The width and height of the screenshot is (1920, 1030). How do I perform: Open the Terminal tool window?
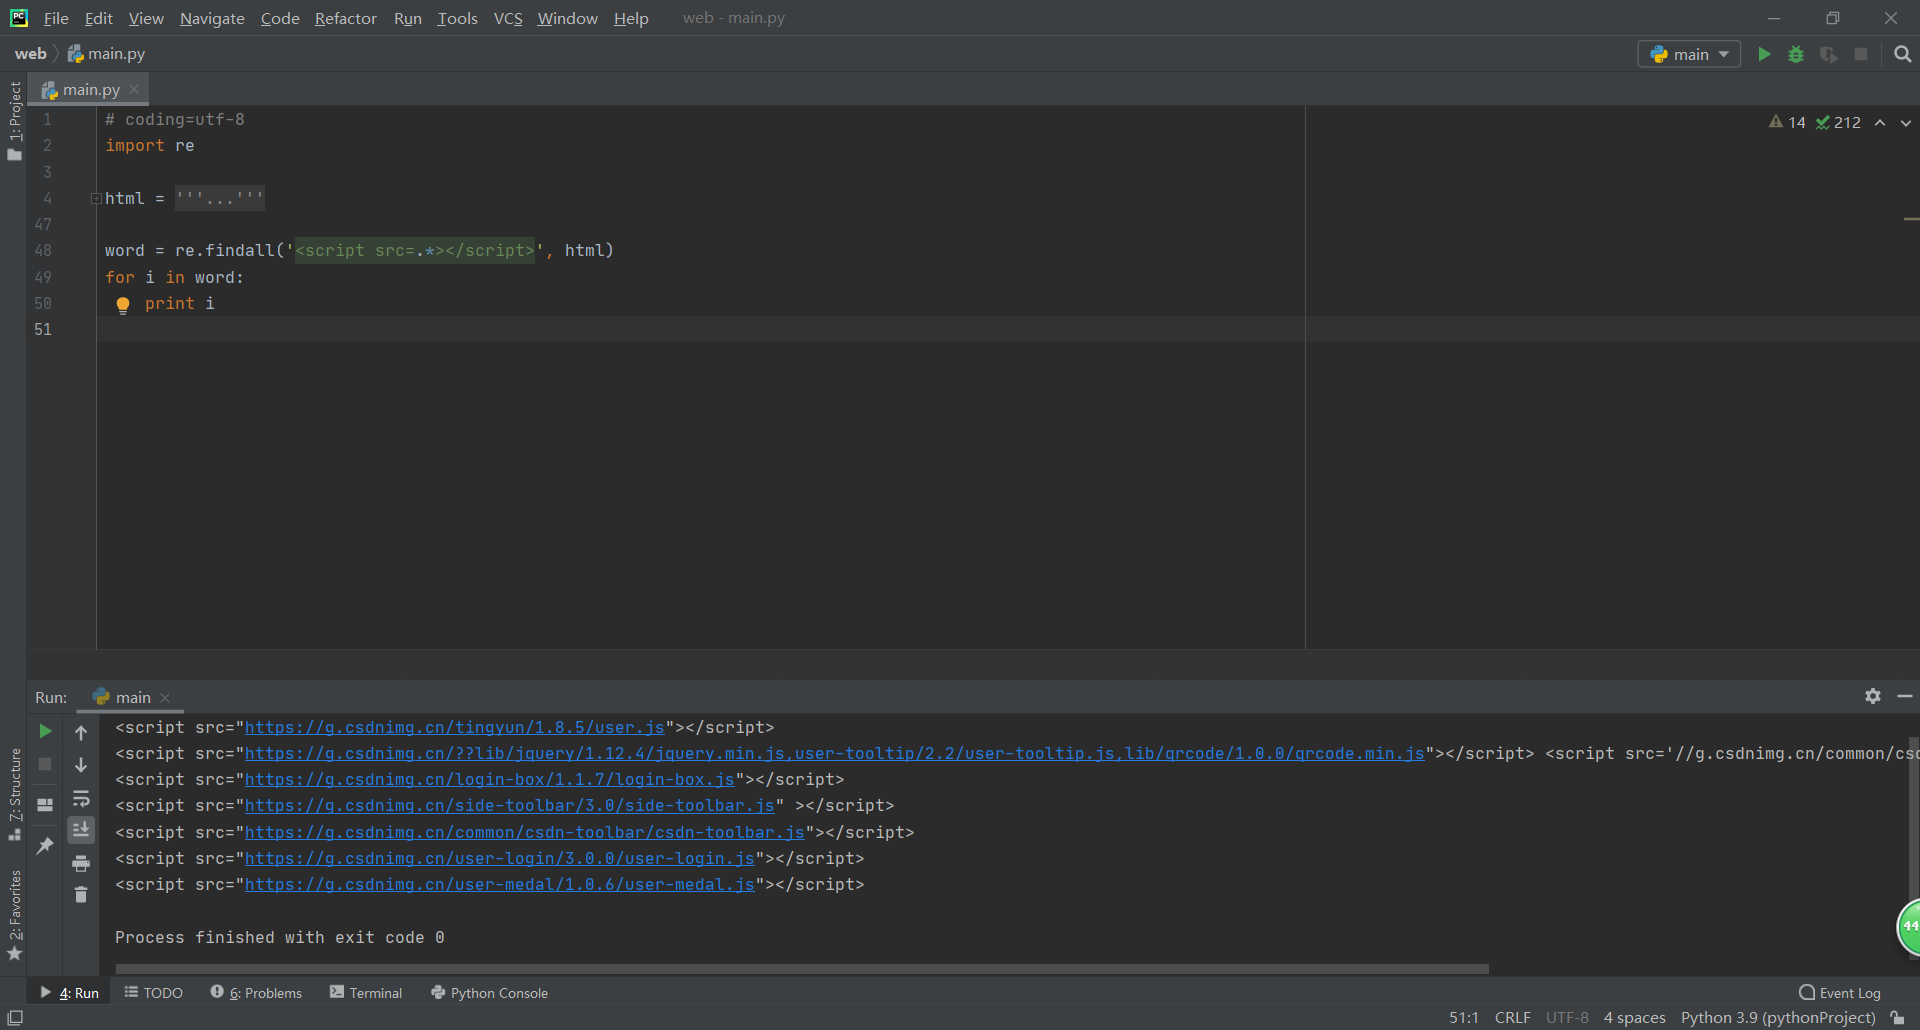366,993
